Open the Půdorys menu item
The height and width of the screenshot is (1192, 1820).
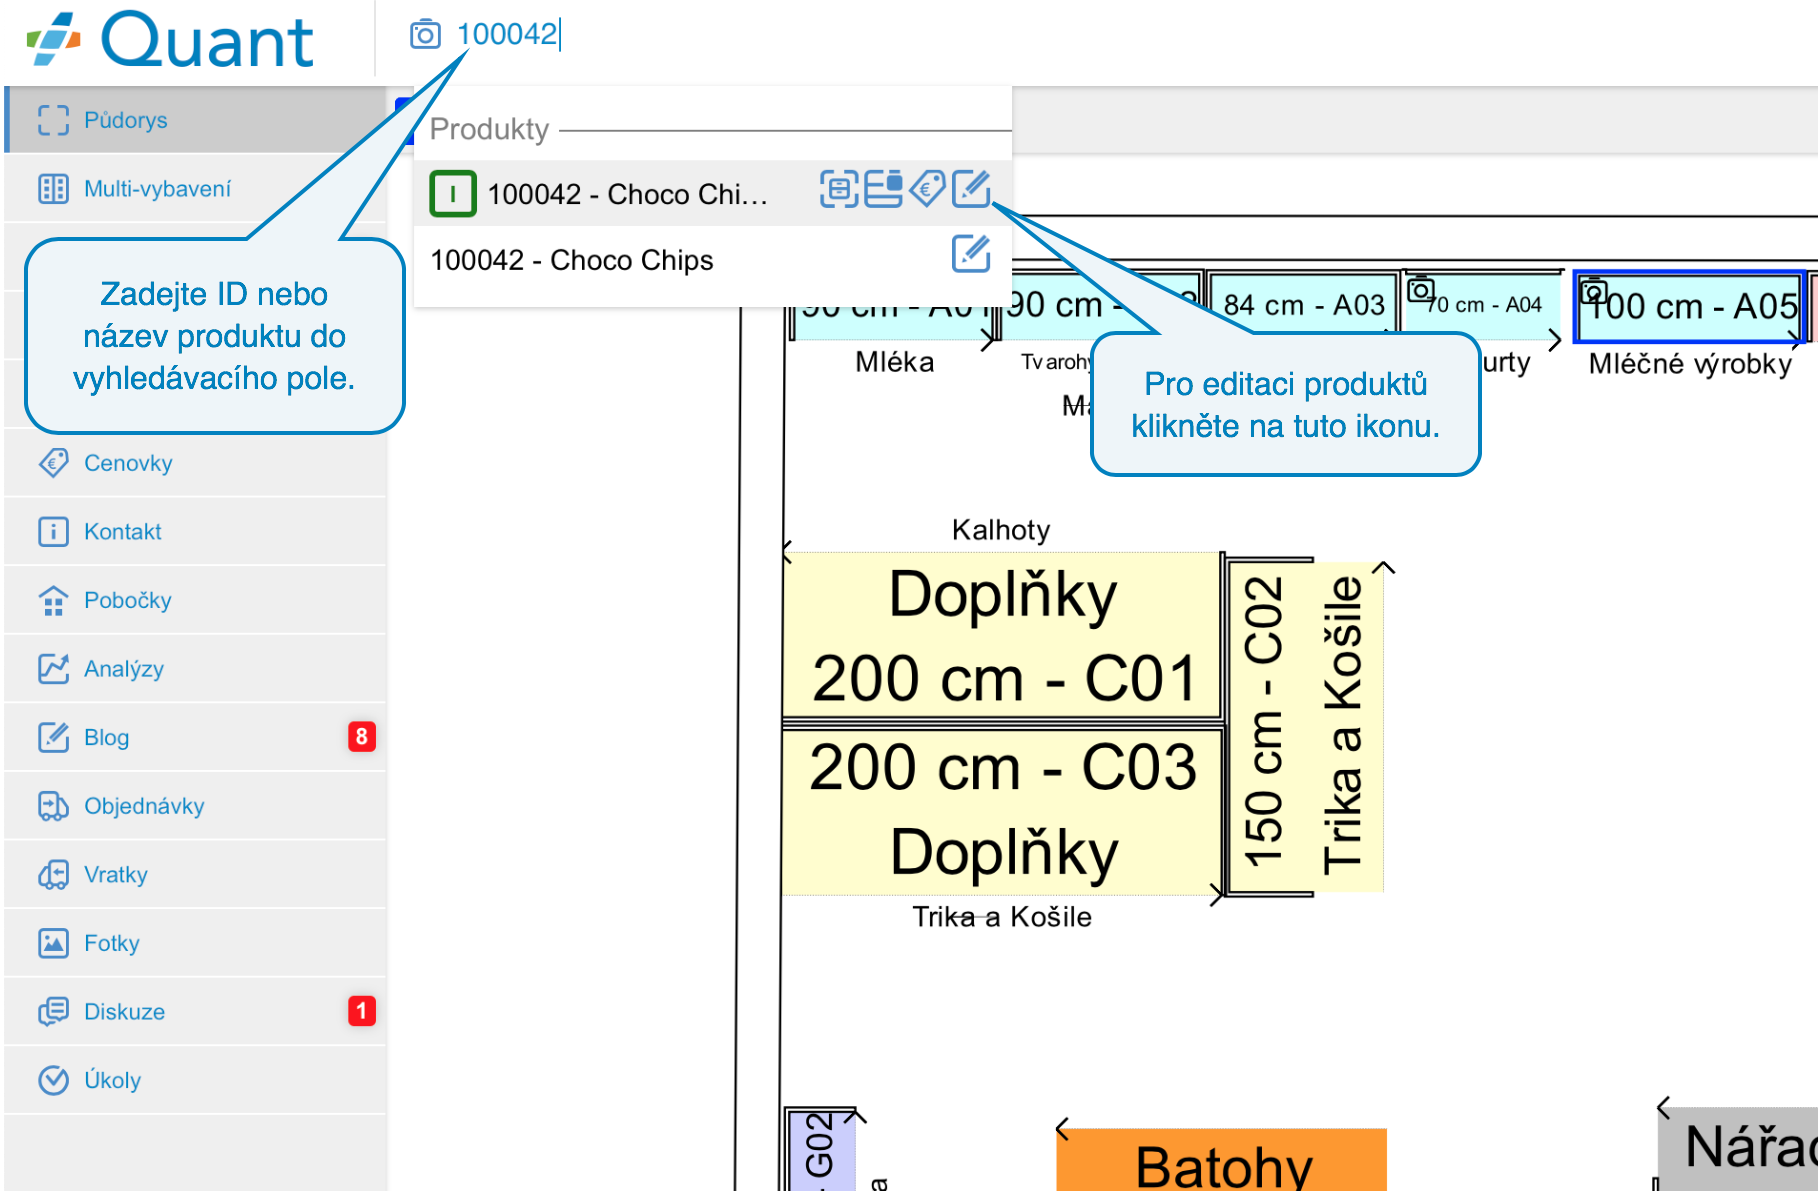196,120
